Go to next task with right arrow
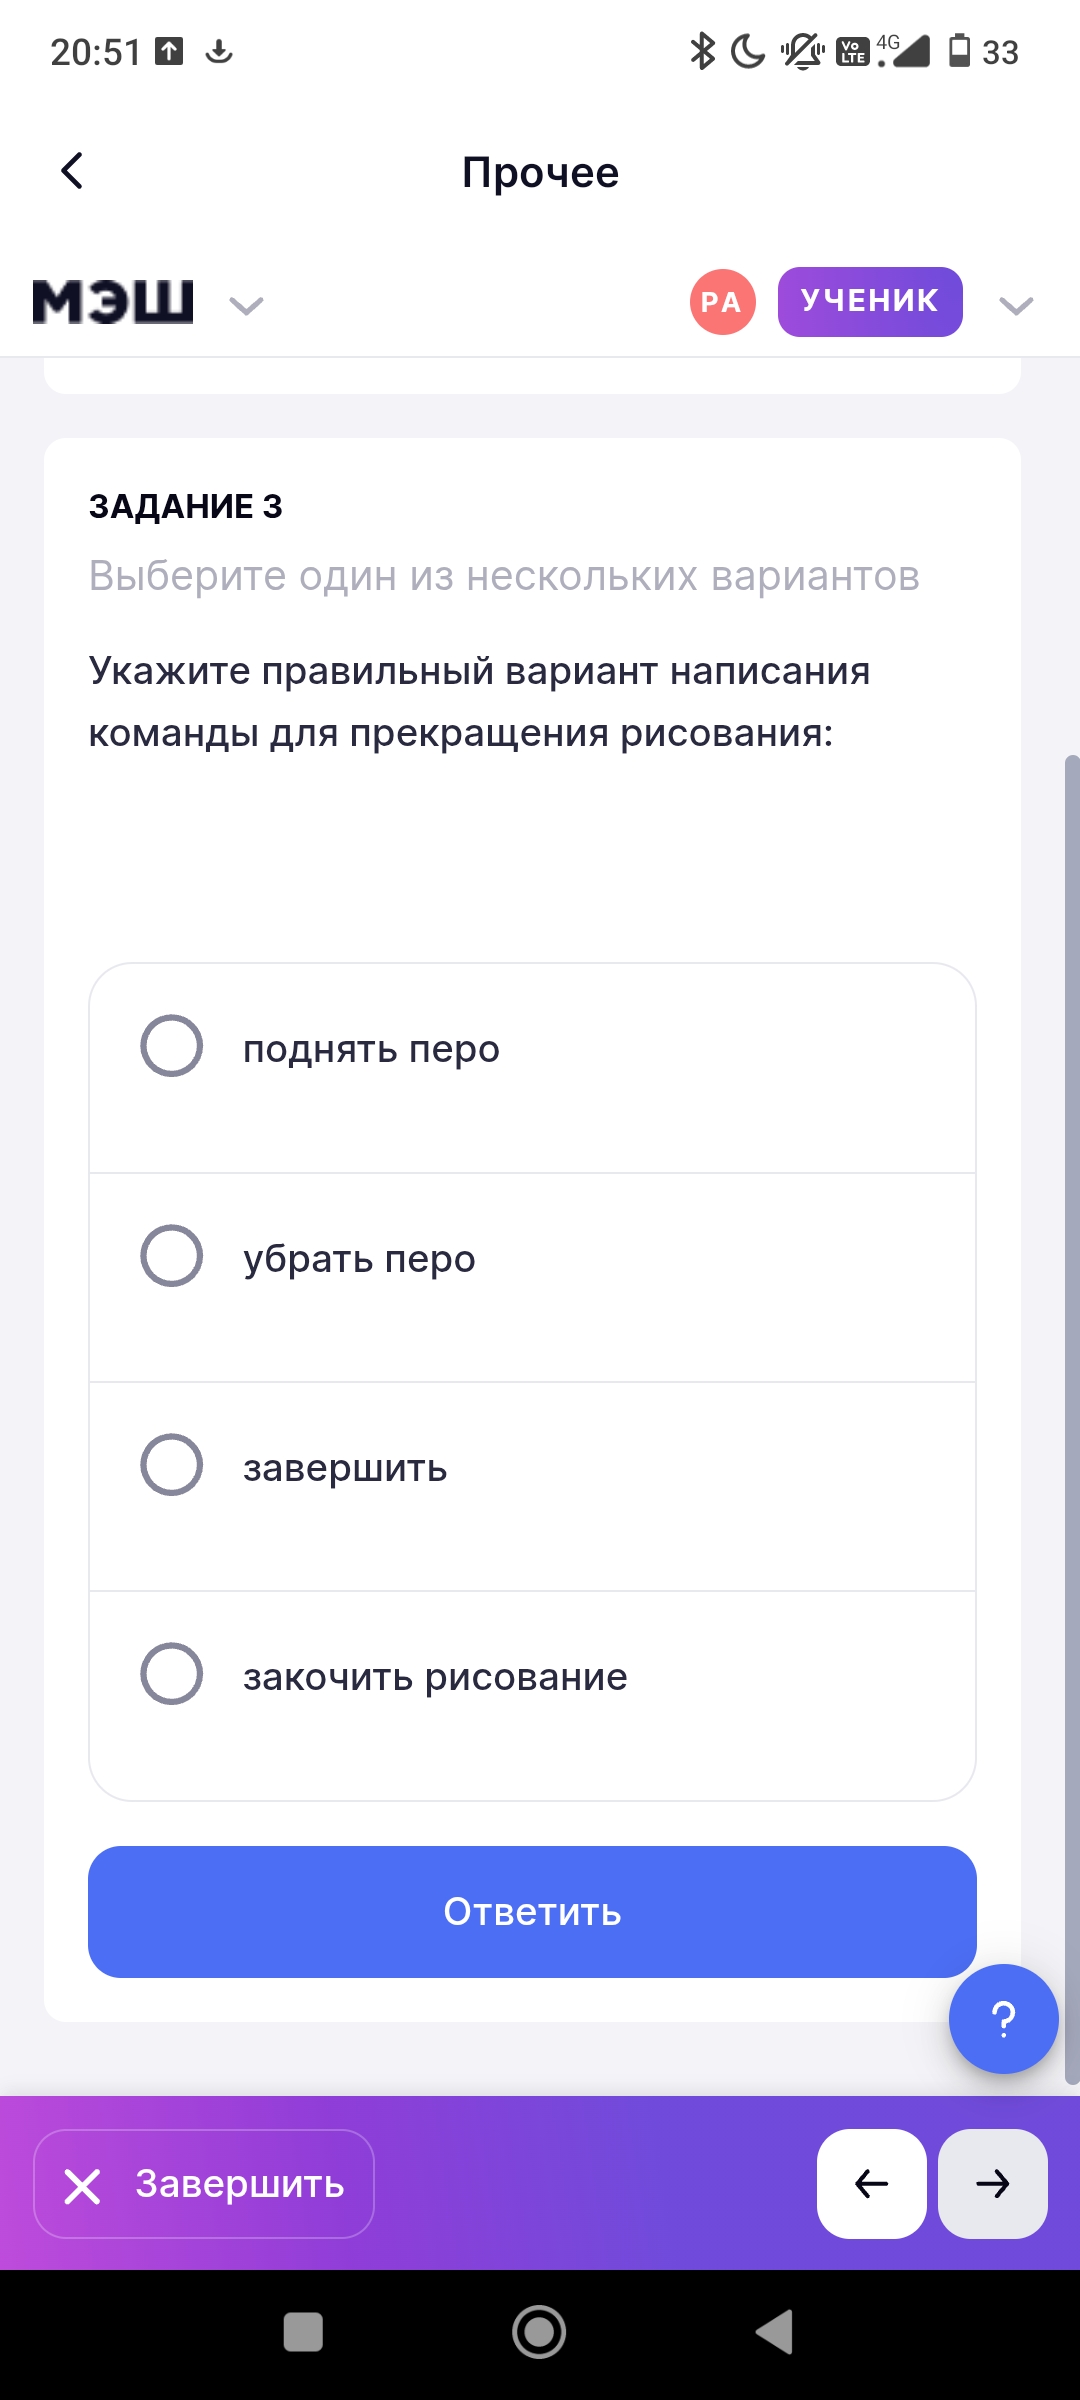The height and width of the screenshot is (2400, 1080). [x=992, y=2184]
